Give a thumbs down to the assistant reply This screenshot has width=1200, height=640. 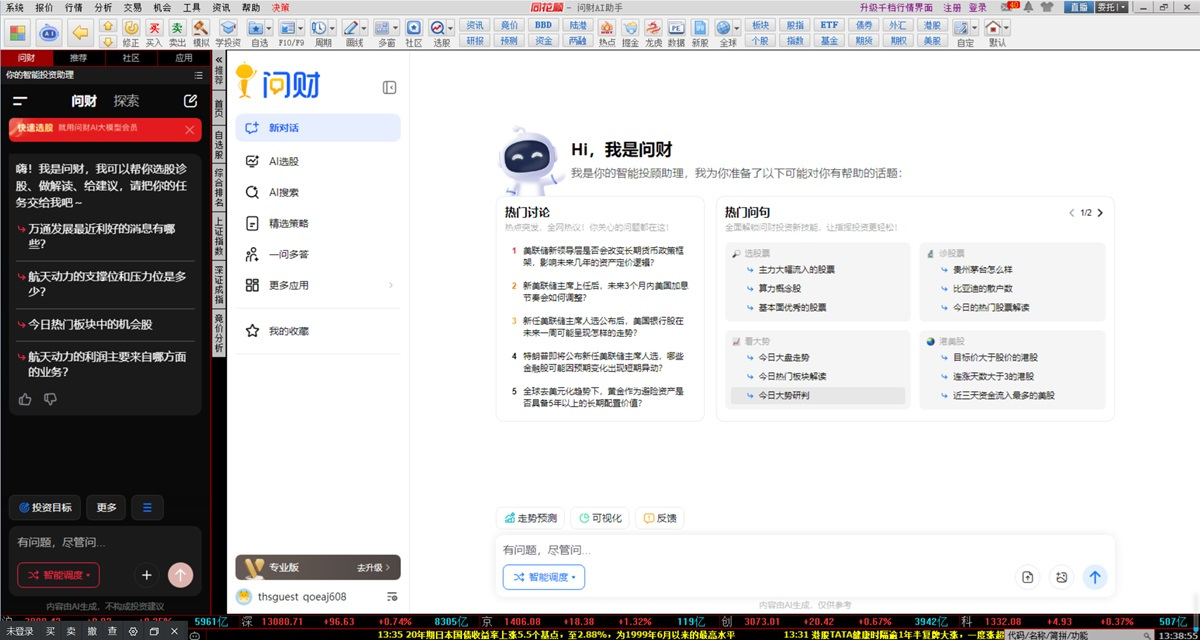[x=50, y=399]
